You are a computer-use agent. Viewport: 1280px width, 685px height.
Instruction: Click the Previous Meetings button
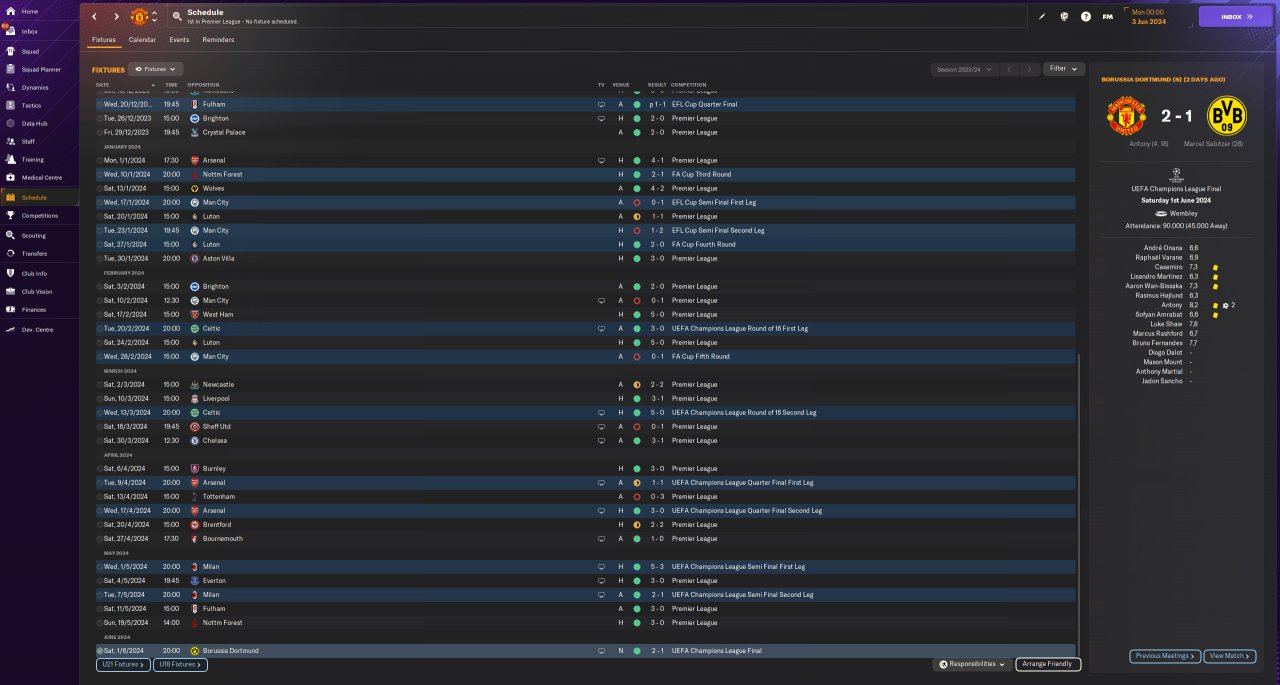1165,656
